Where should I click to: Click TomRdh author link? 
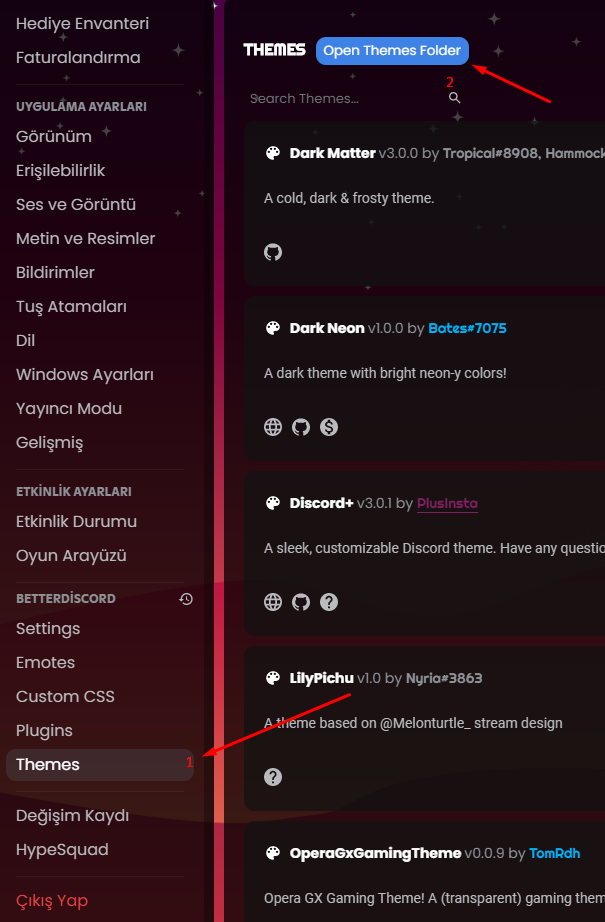[554, 853]
